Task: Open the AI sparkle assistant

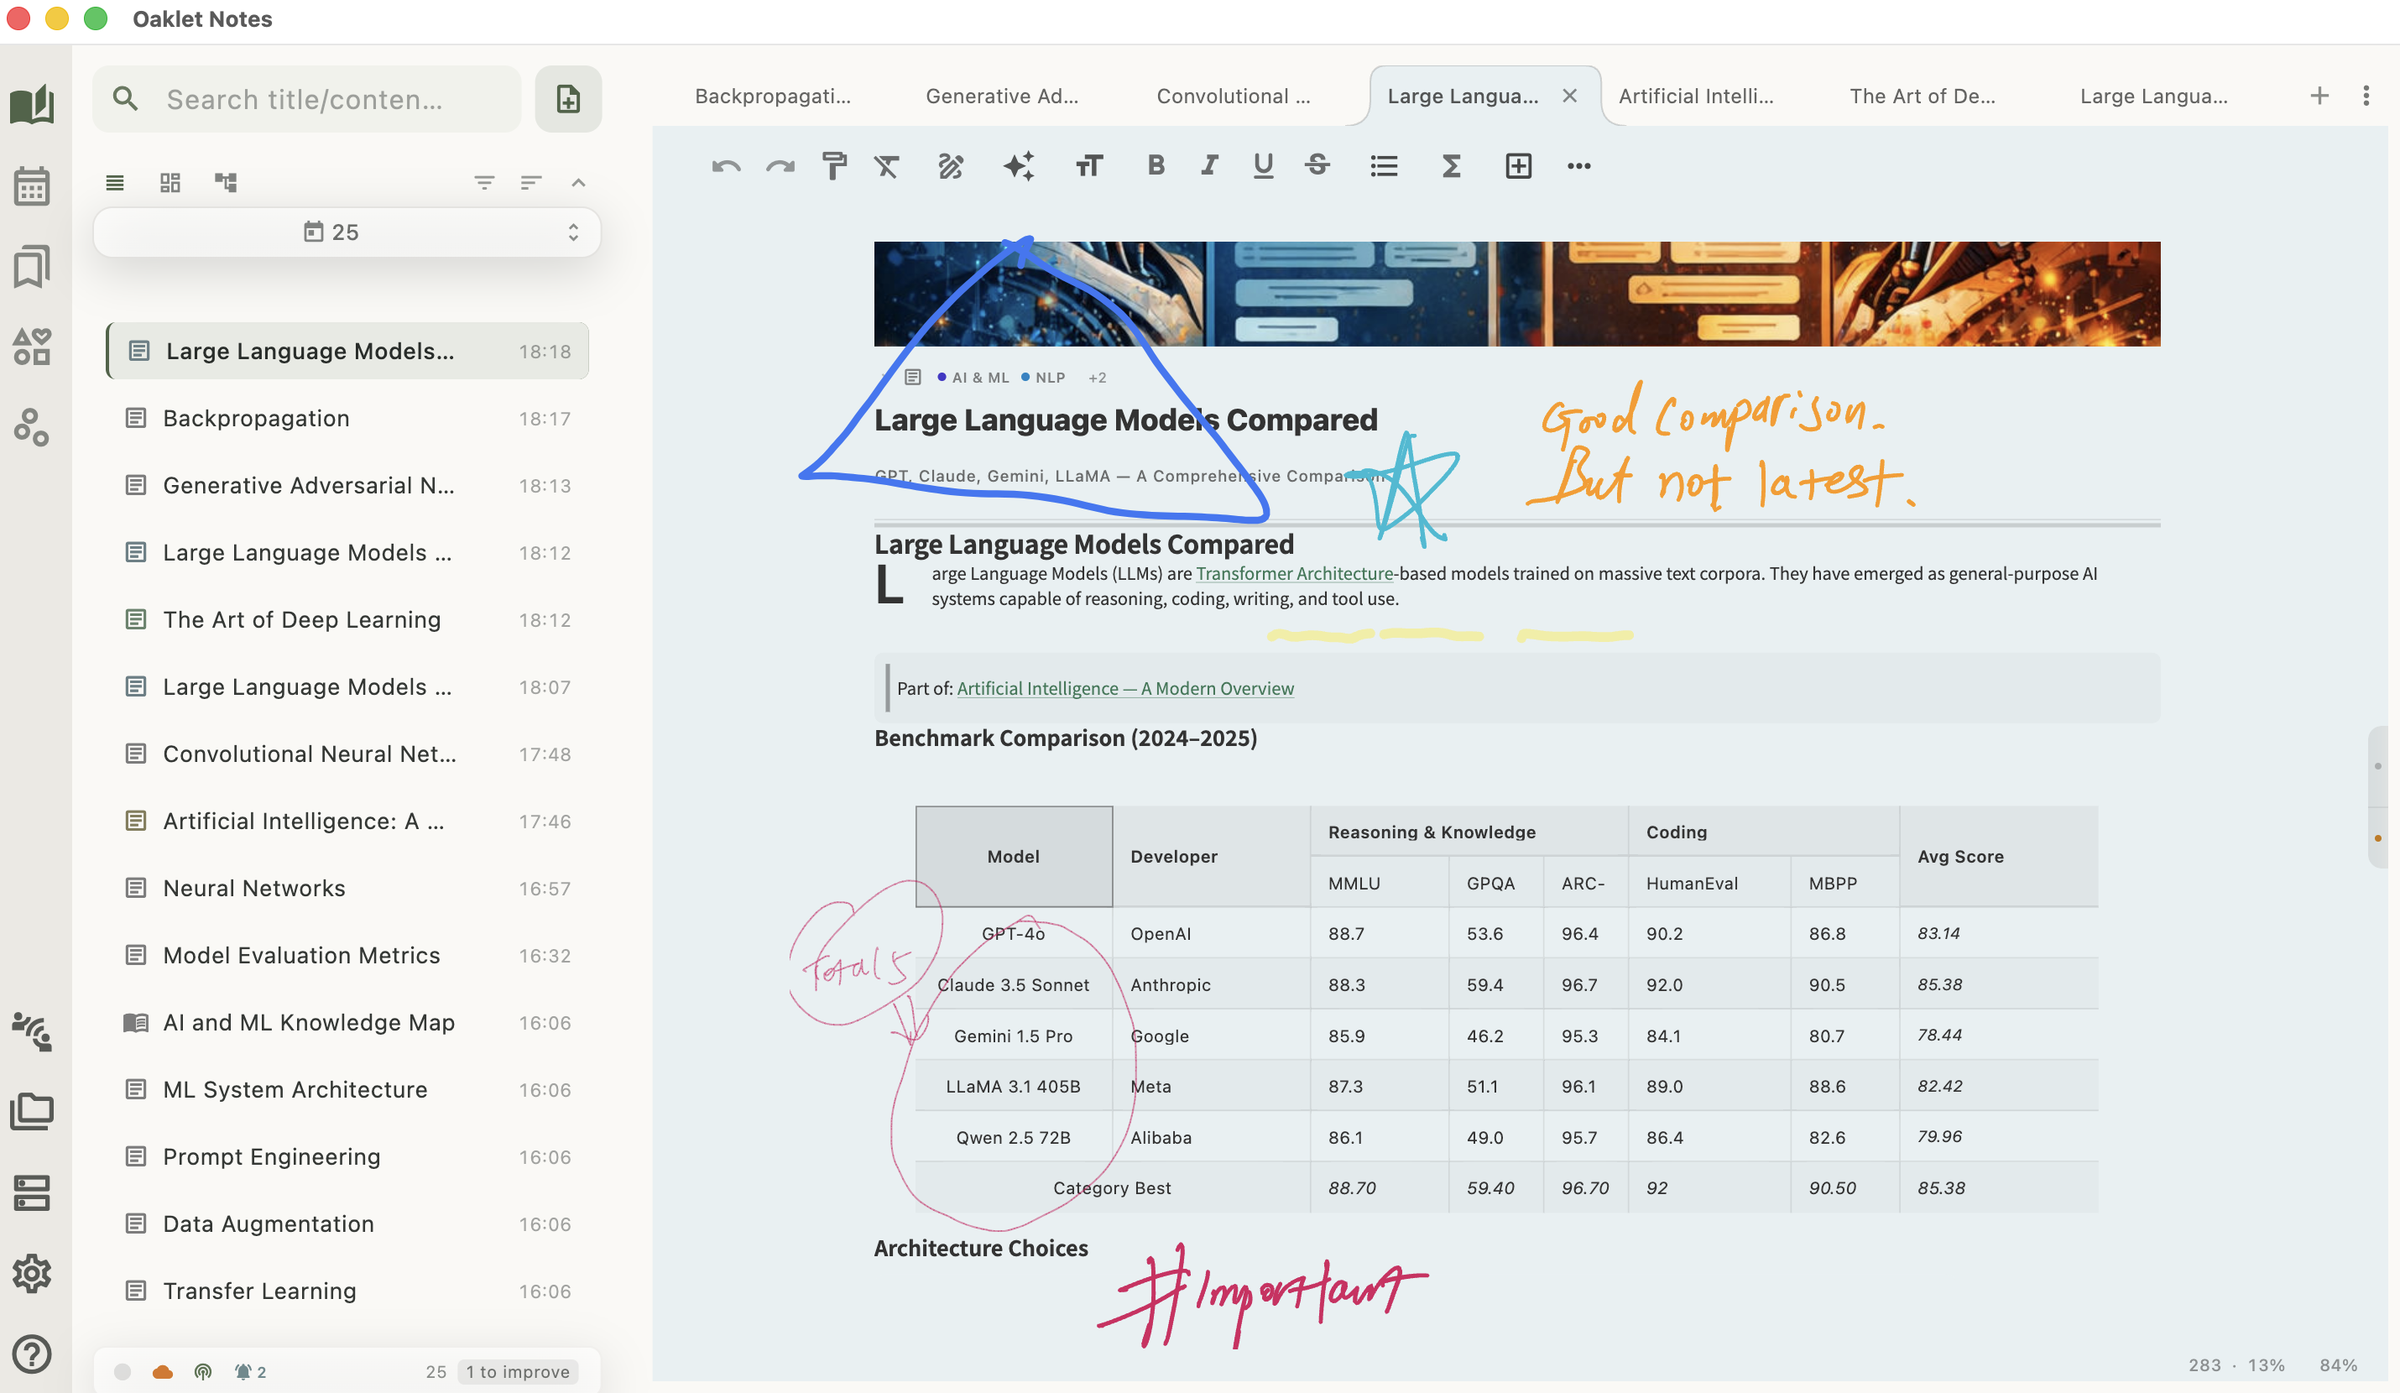Action: click(1019, 166)
